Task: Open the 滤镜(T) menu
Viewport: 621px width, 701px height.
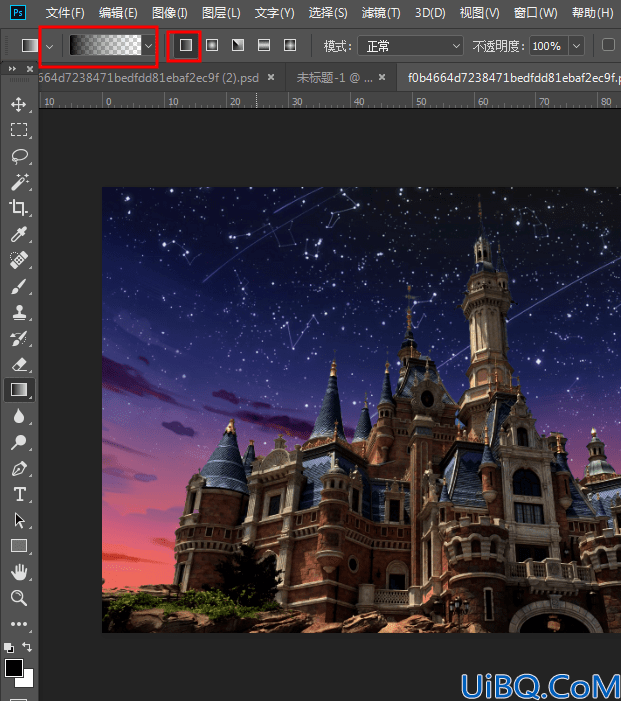Action: (381, 13)
